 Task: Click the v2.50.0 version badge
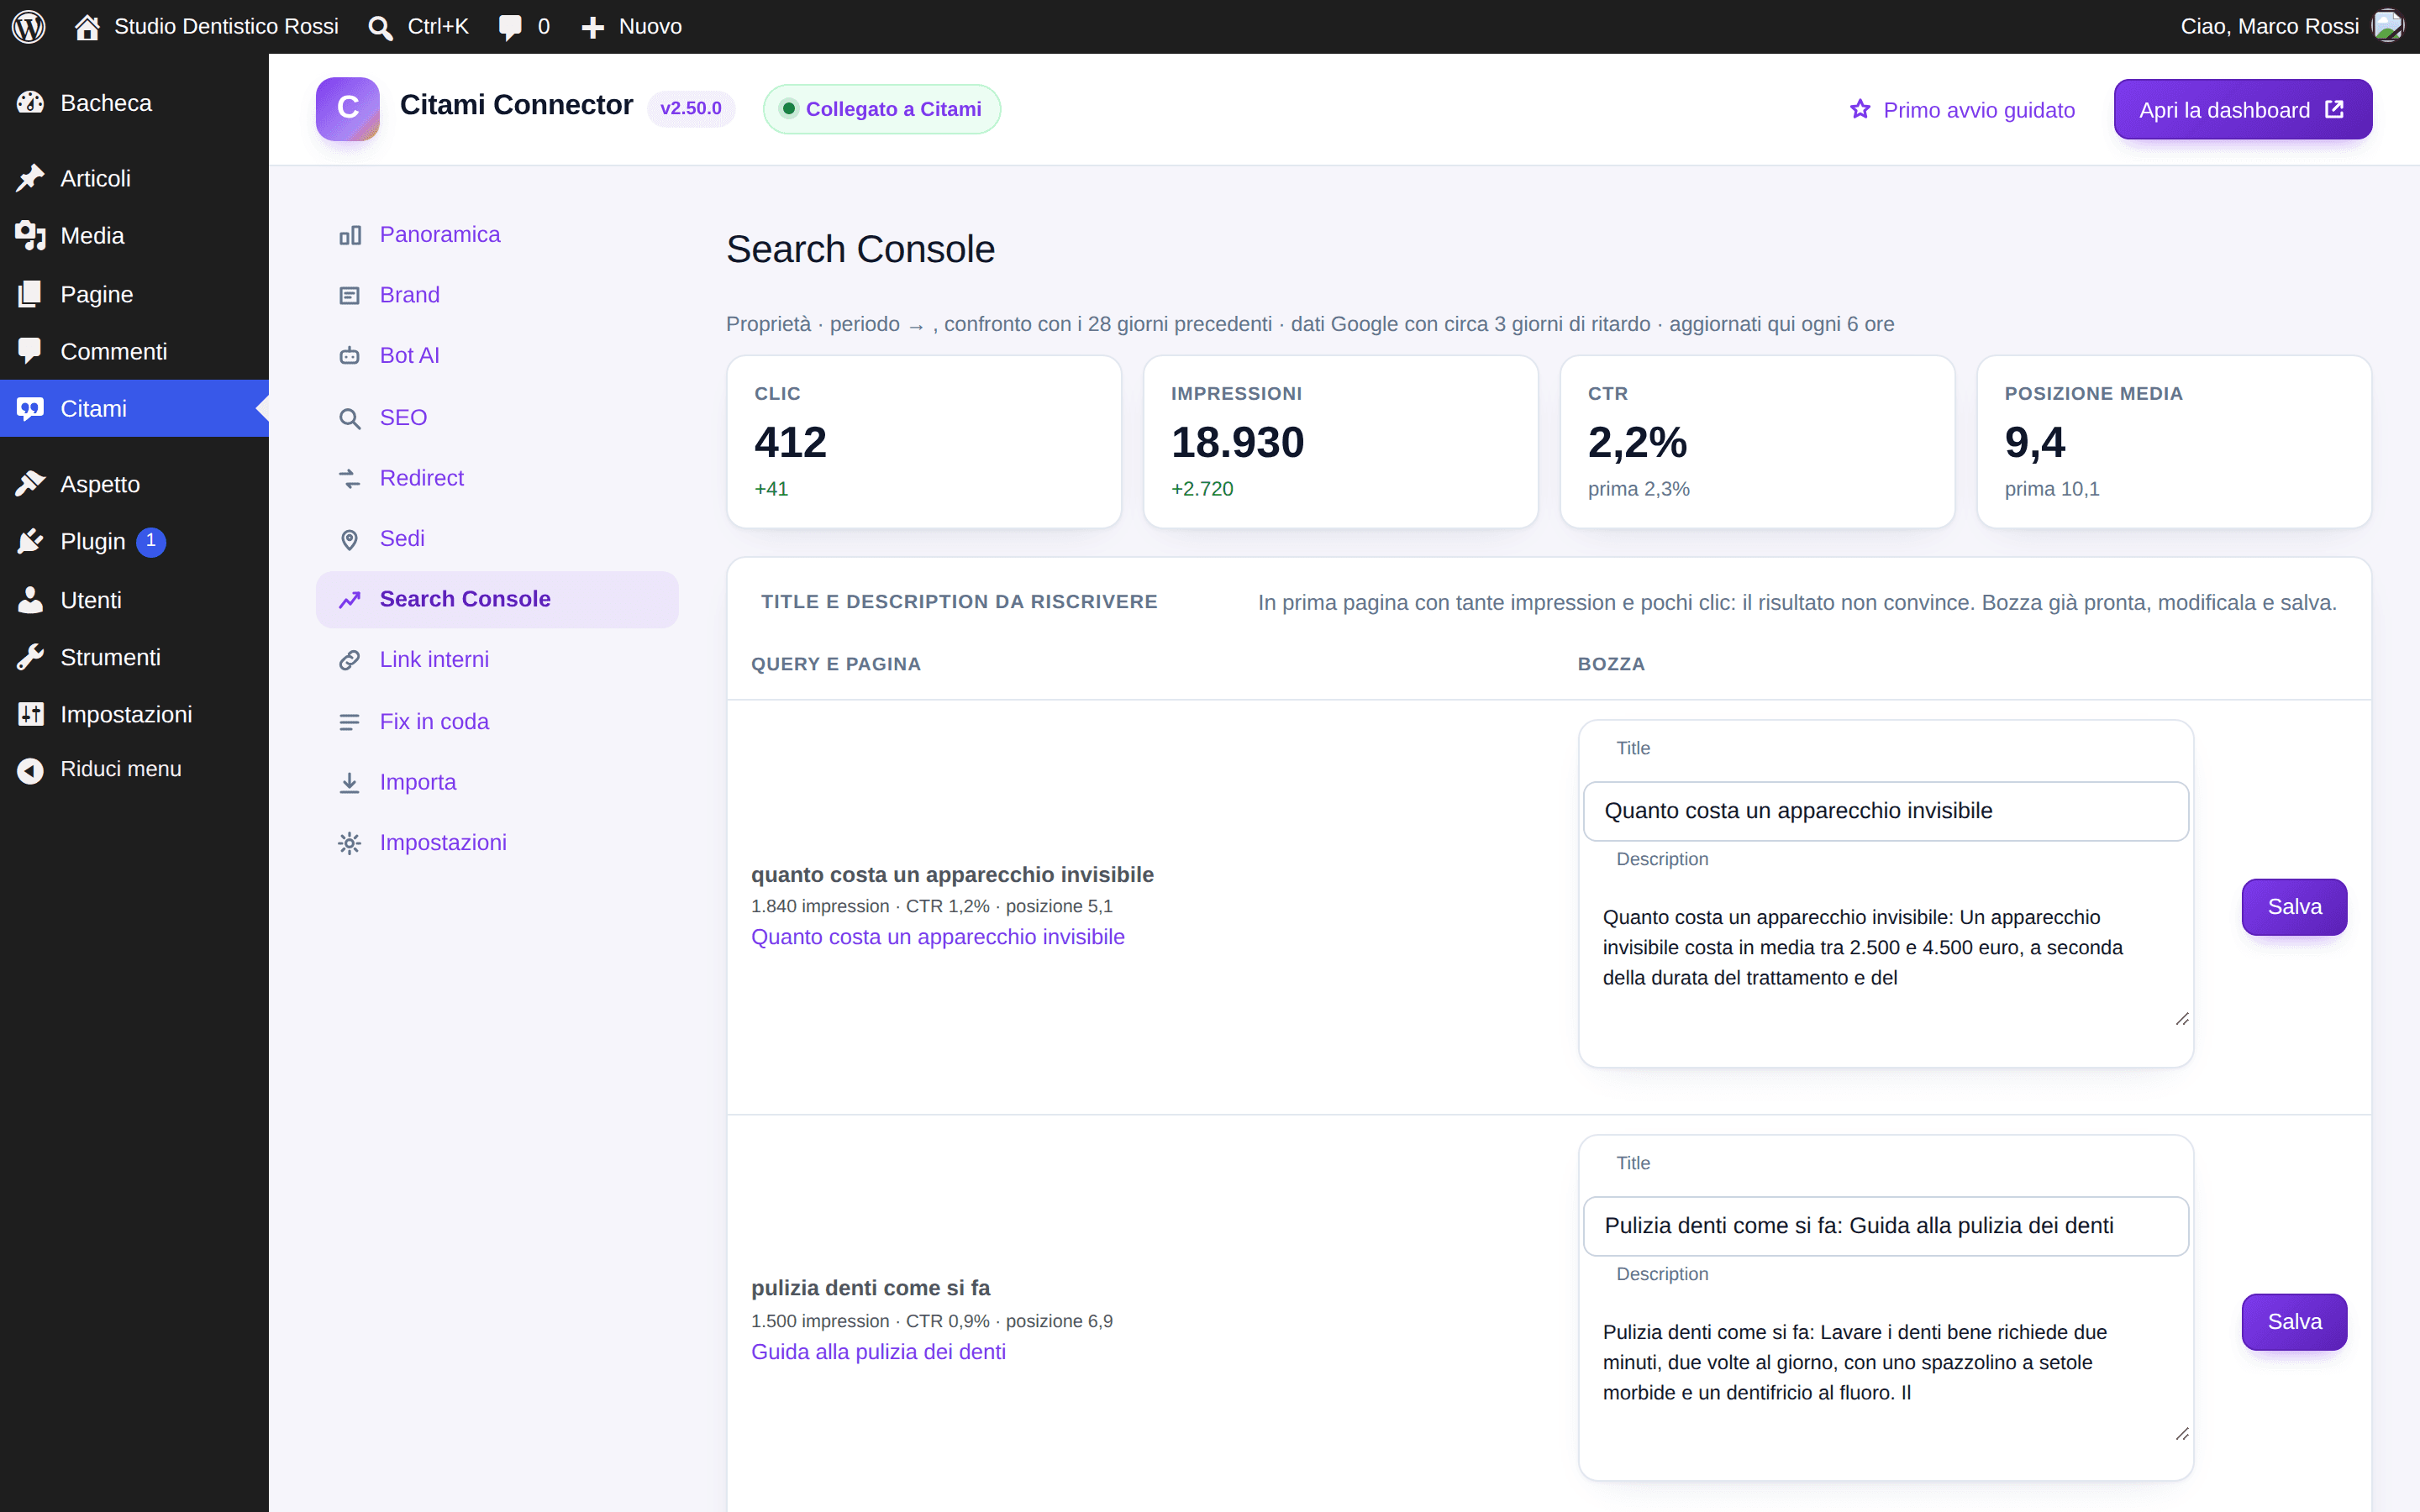click(690, 108)
